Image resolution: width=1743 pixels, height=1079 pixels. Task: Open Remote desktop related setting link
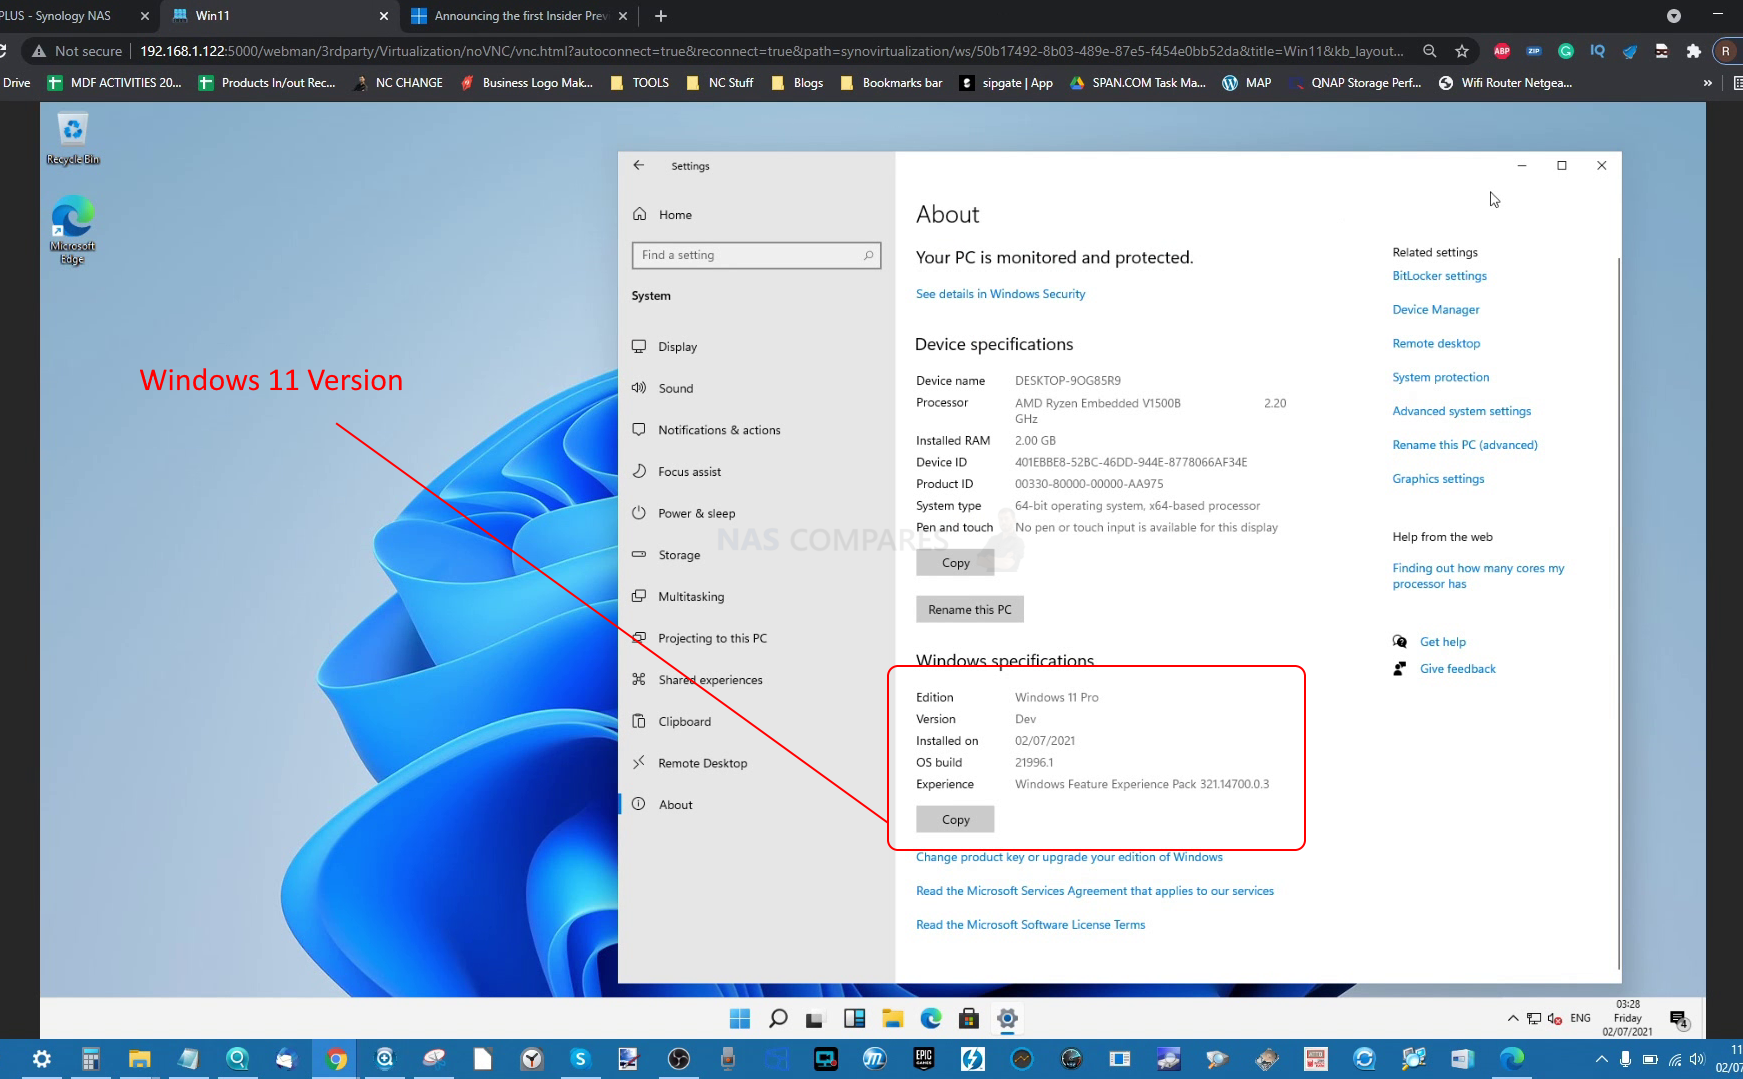click(x=1436, y=344)
